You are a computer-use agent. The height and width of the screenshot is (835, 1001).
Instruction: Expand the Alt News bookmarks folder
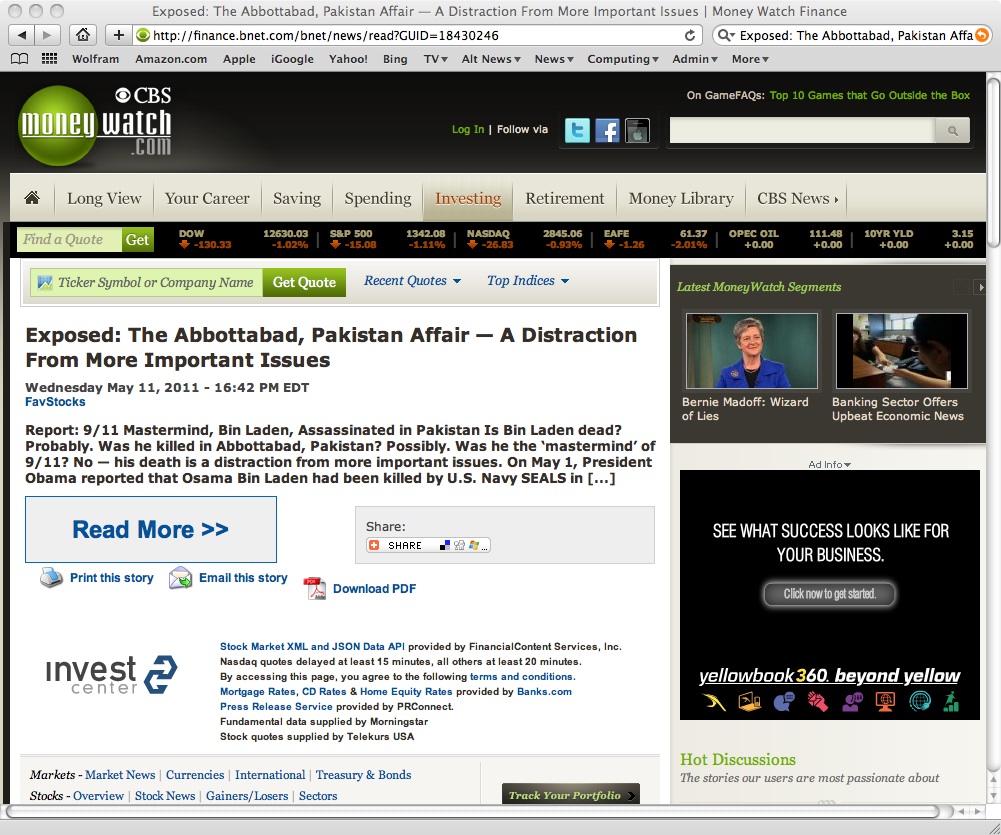pyautogui.click(x=491, y=59)
